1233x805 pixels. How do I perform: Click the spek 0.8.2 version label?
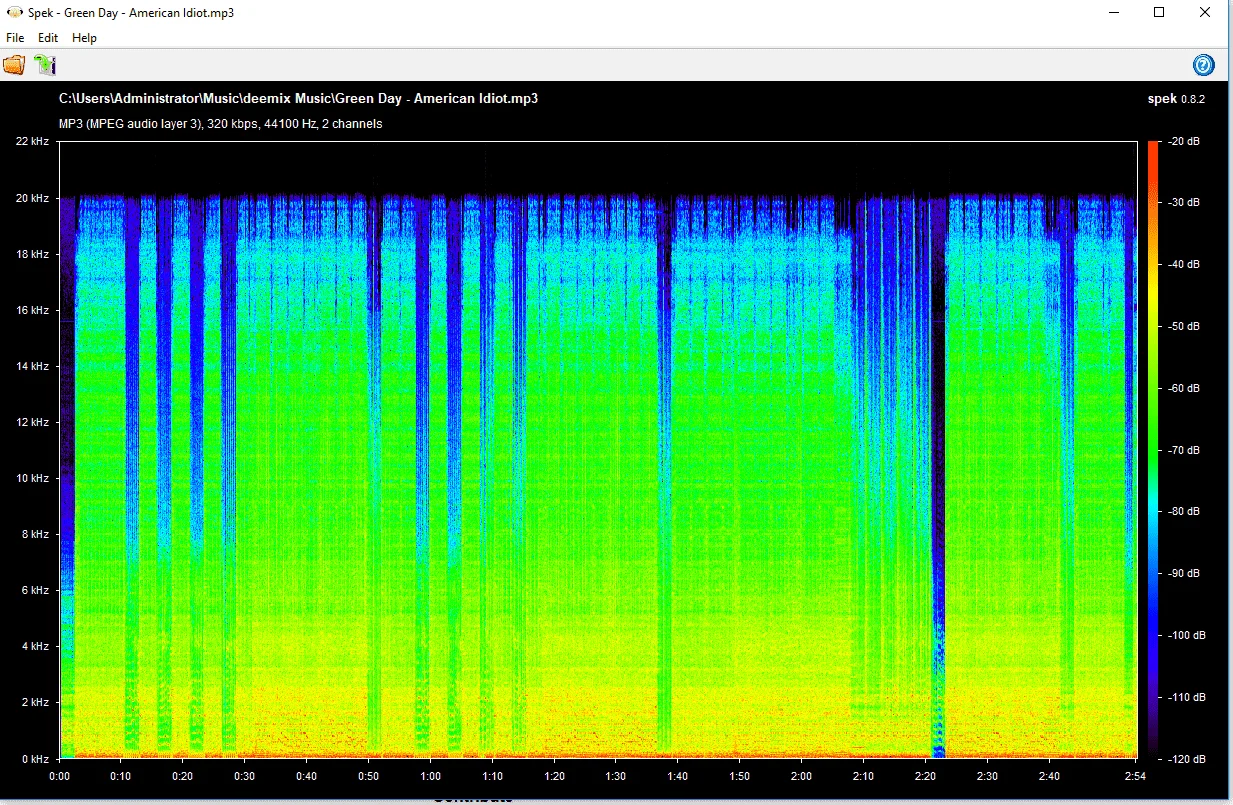(1176, 99)
